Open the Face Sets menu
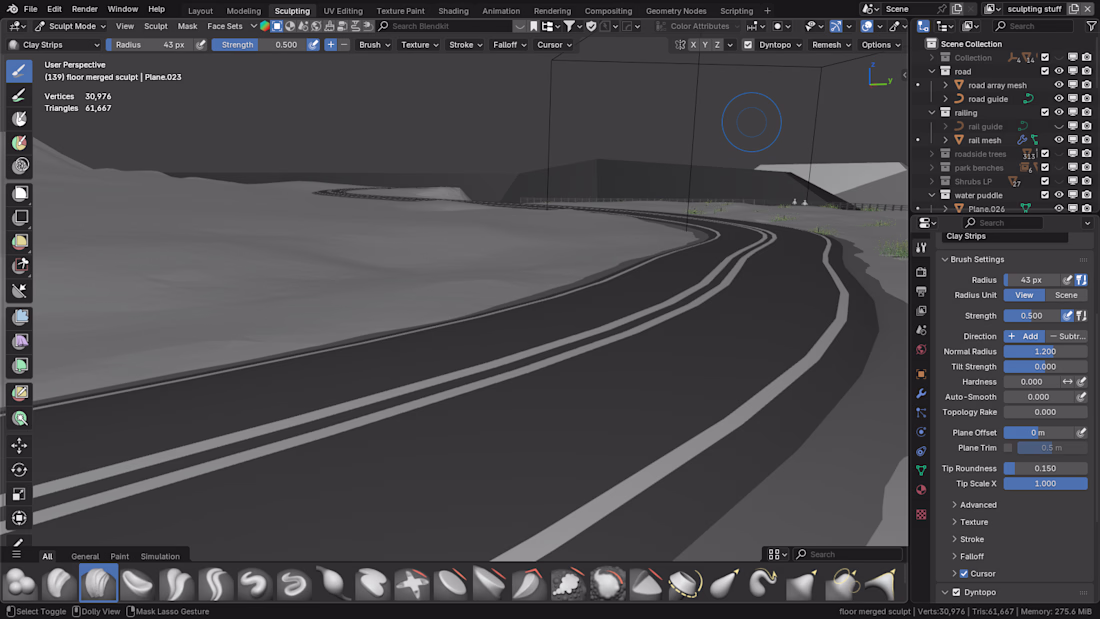This screenshot has width=1100, height=619. click(x=224, y=26)
